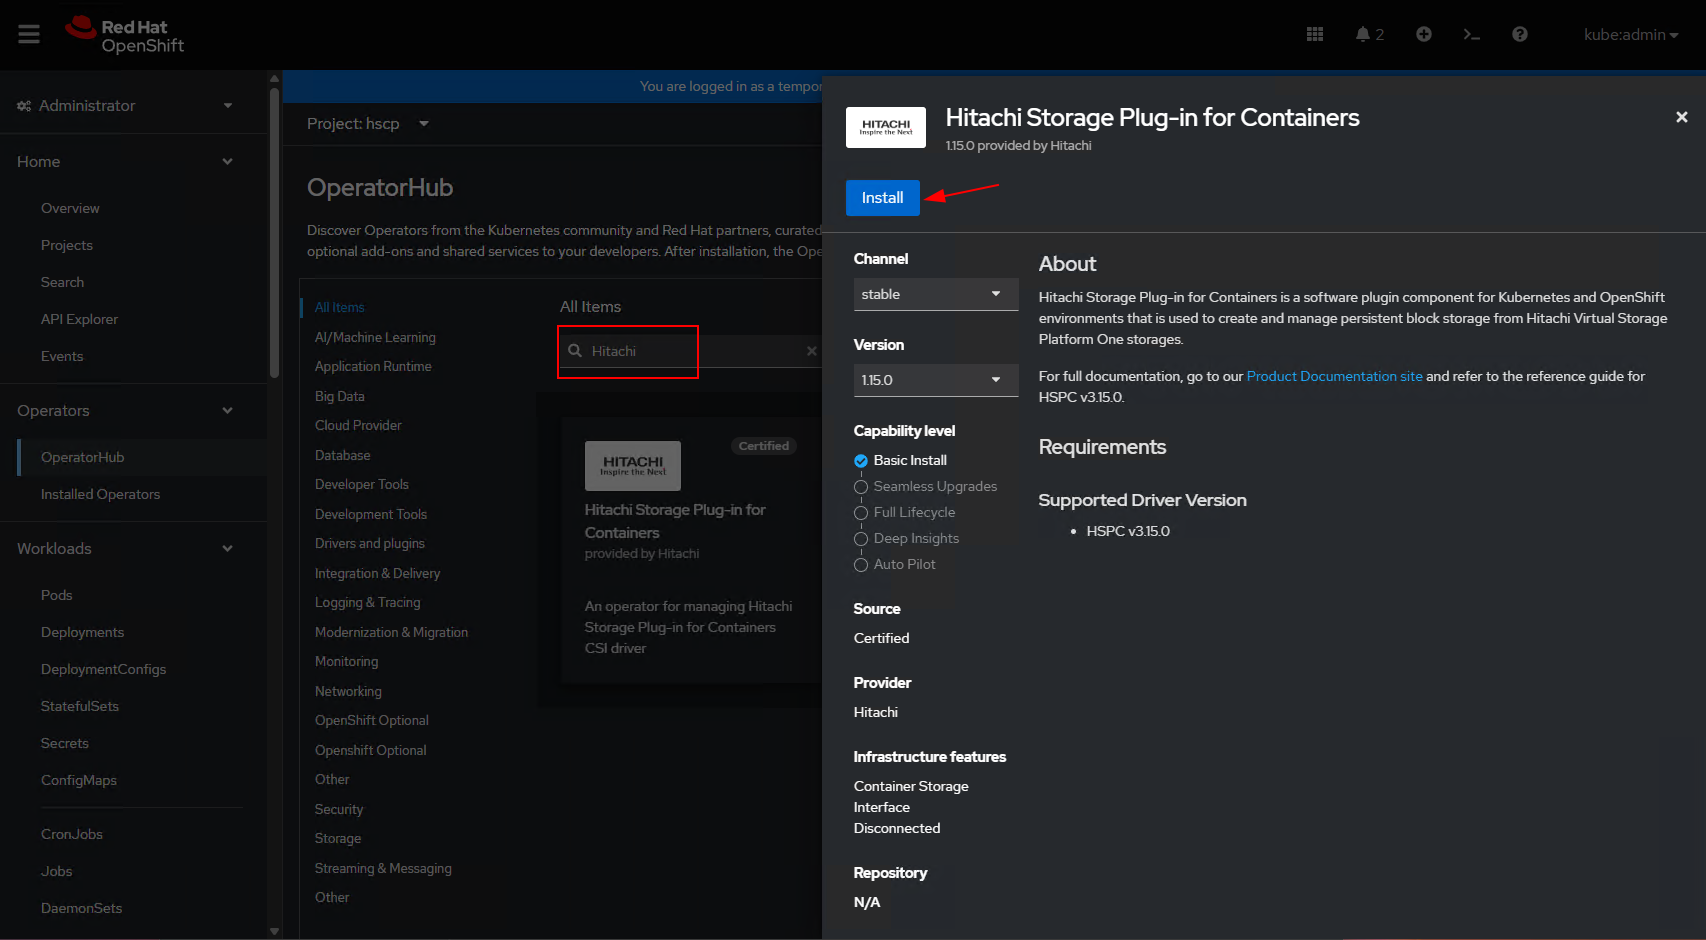Select Deep Insights capability level
This screenshot has height=940, width=1706.
907,538
